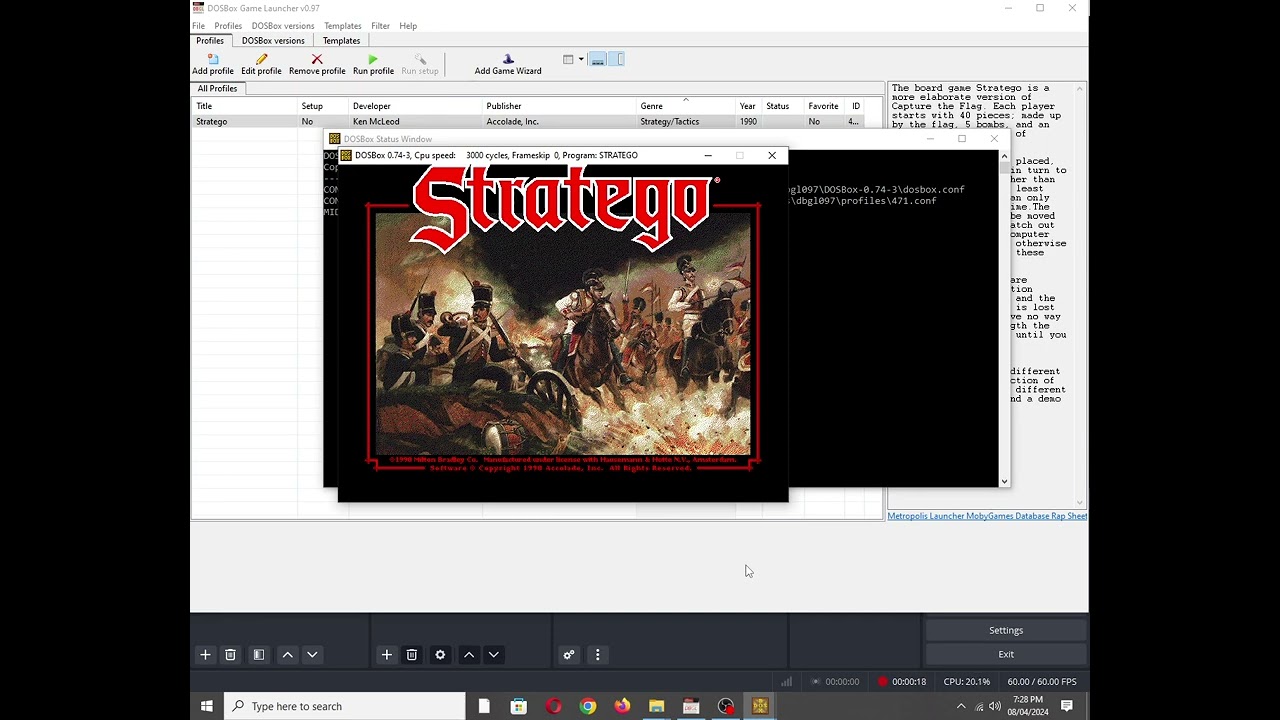Run the selected profile with green arrow
The image size is (1280, 720).
(373, 59)
